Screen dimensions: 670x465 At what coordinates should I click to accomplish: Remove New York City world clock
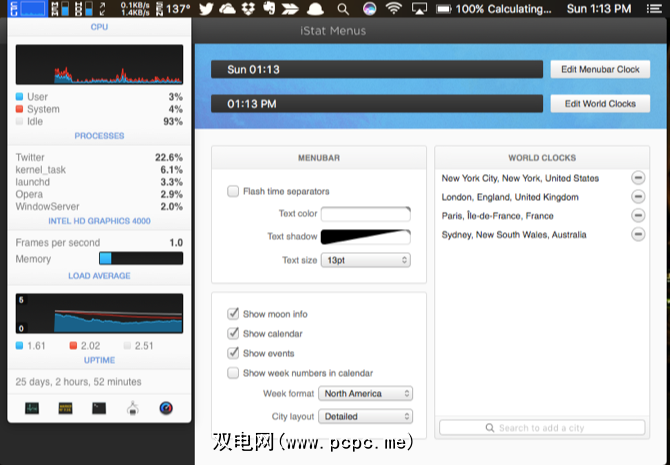tap(638, 178)
